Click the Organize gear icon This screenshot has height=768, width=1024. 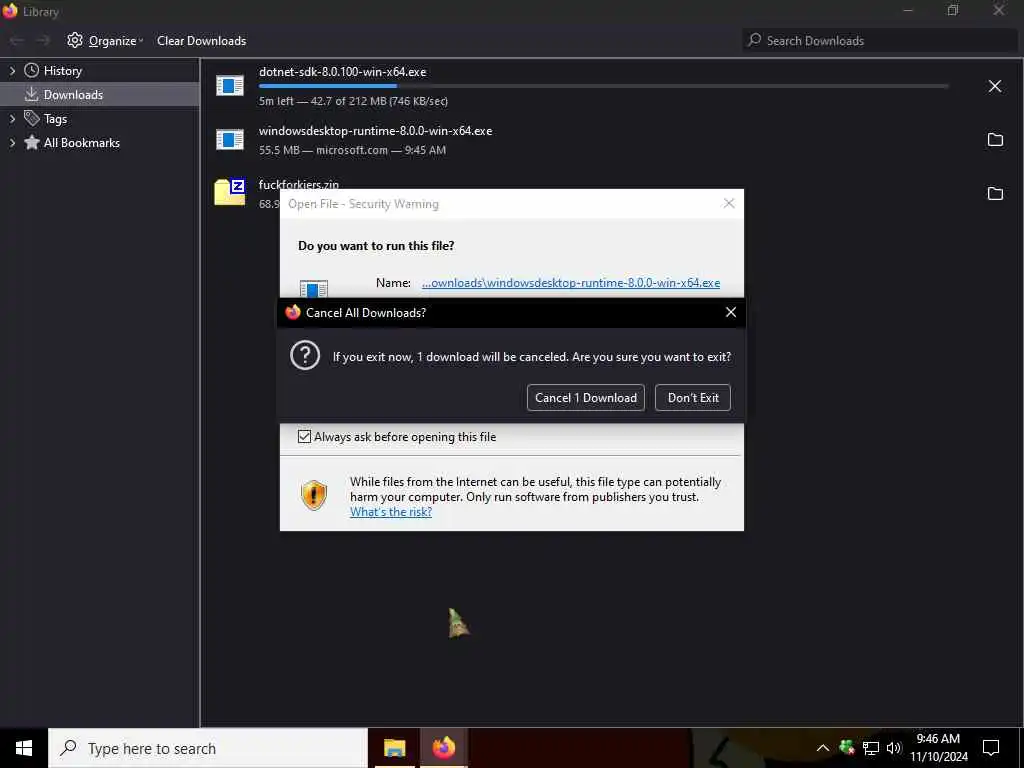click(75, 40)
